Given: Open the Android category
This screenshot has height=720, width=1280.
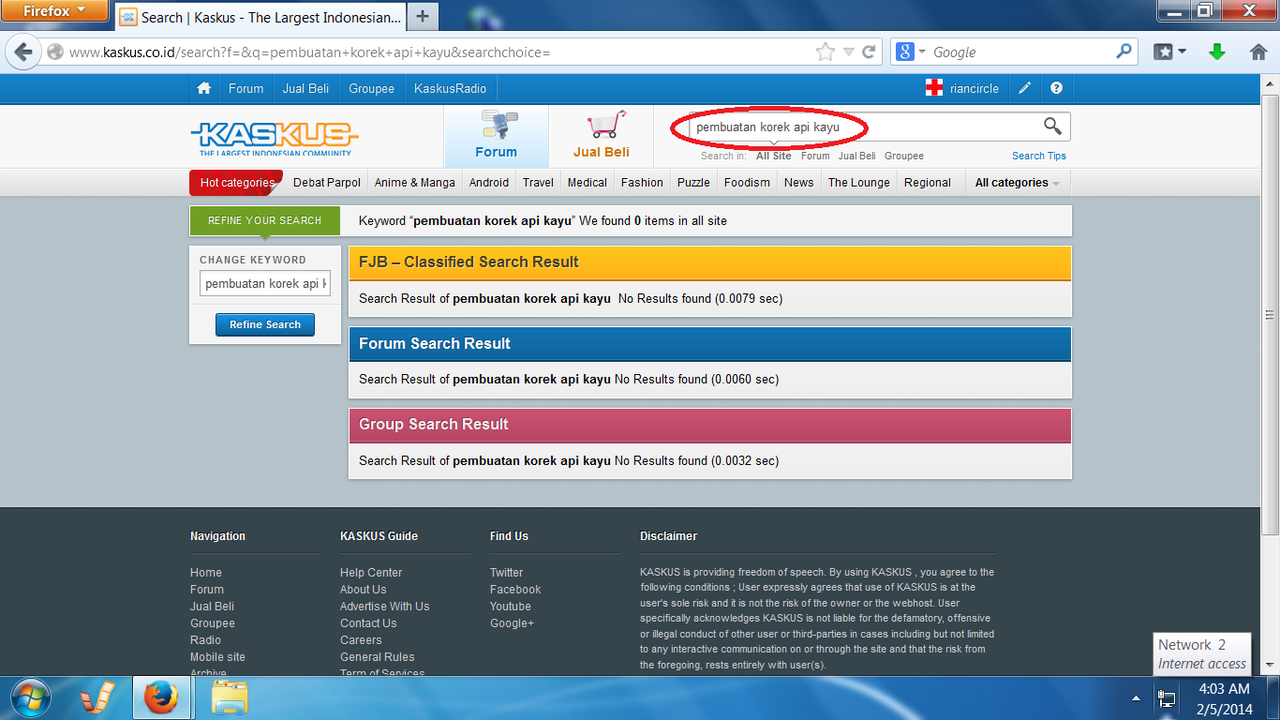Looking at the screenshot, I should pos(489,182).
